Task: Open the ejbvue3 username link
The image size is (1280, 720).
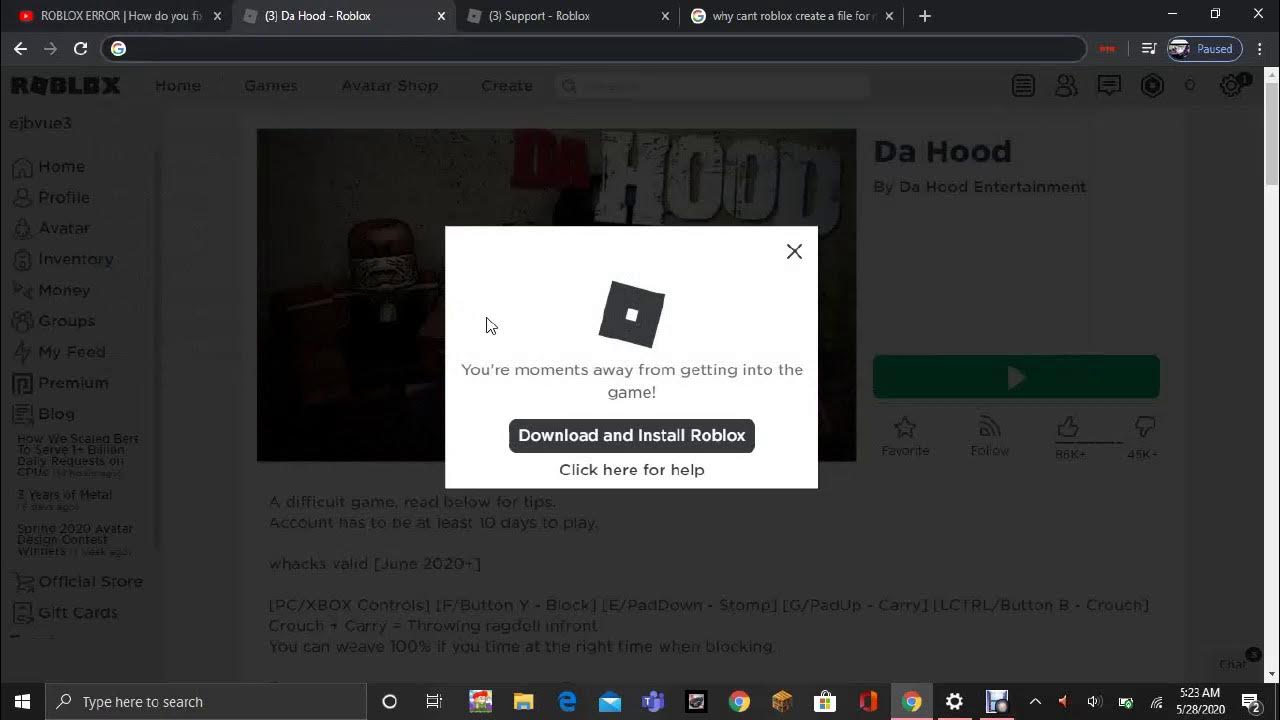Action: [x=40, y=123]
